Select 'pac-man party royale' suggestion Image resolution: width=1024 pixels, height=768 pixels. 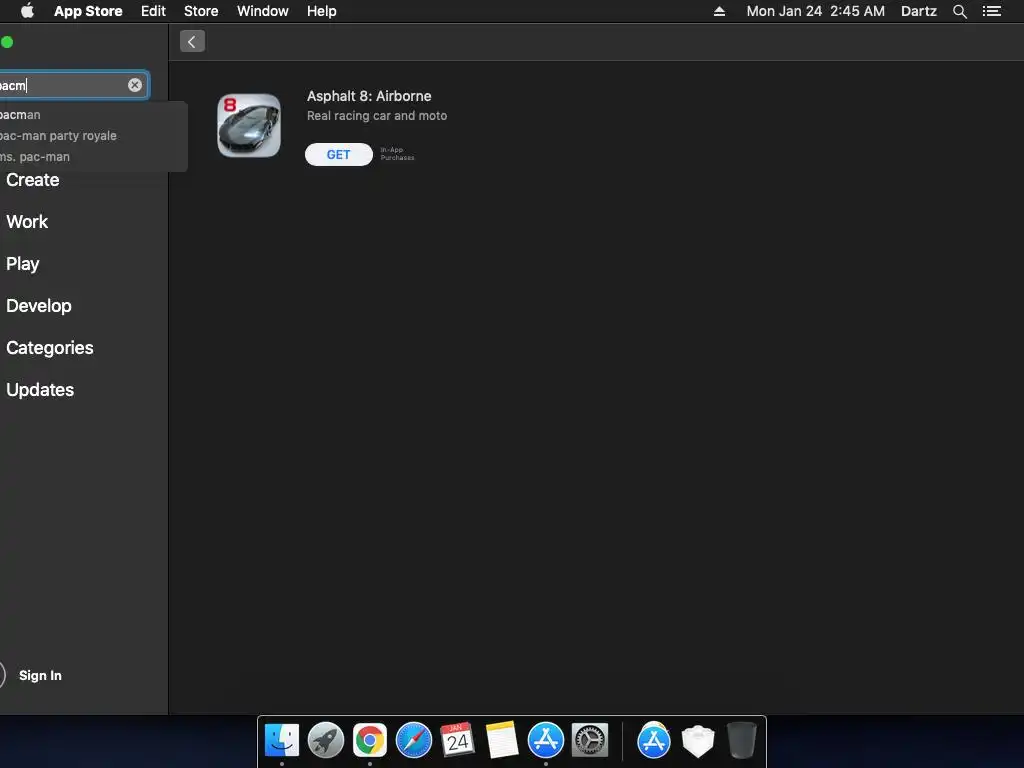coord(58,136)
